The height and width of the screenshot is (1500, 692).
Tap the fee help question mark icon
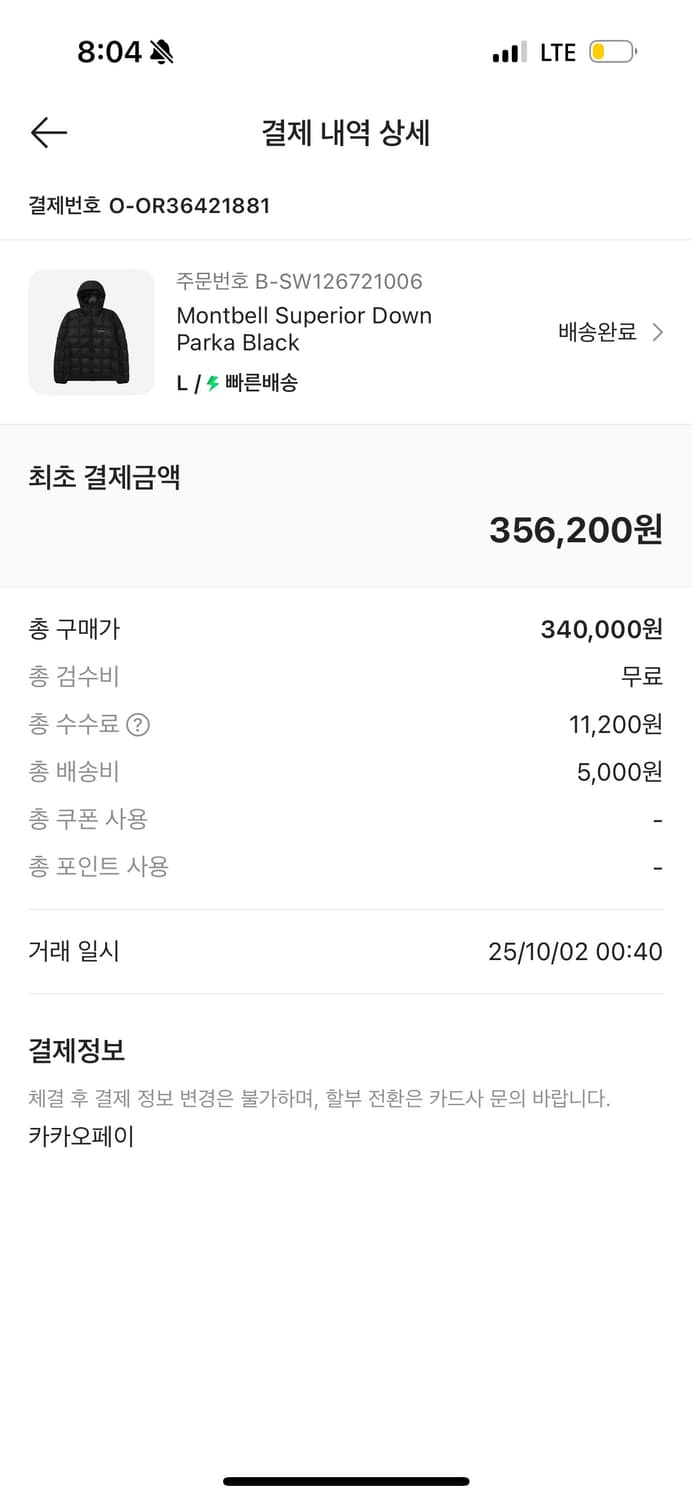[x=138, y=724]
